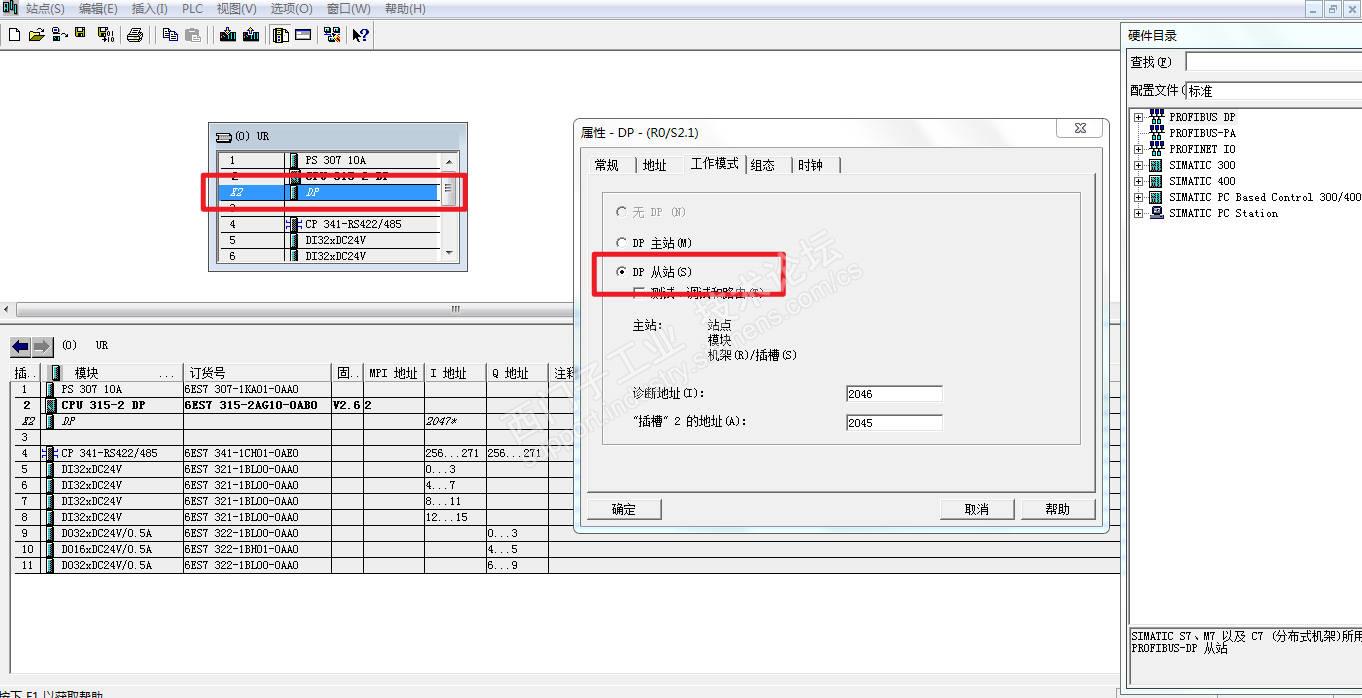Click the rack view scroll-up arrow

point(449,161)
